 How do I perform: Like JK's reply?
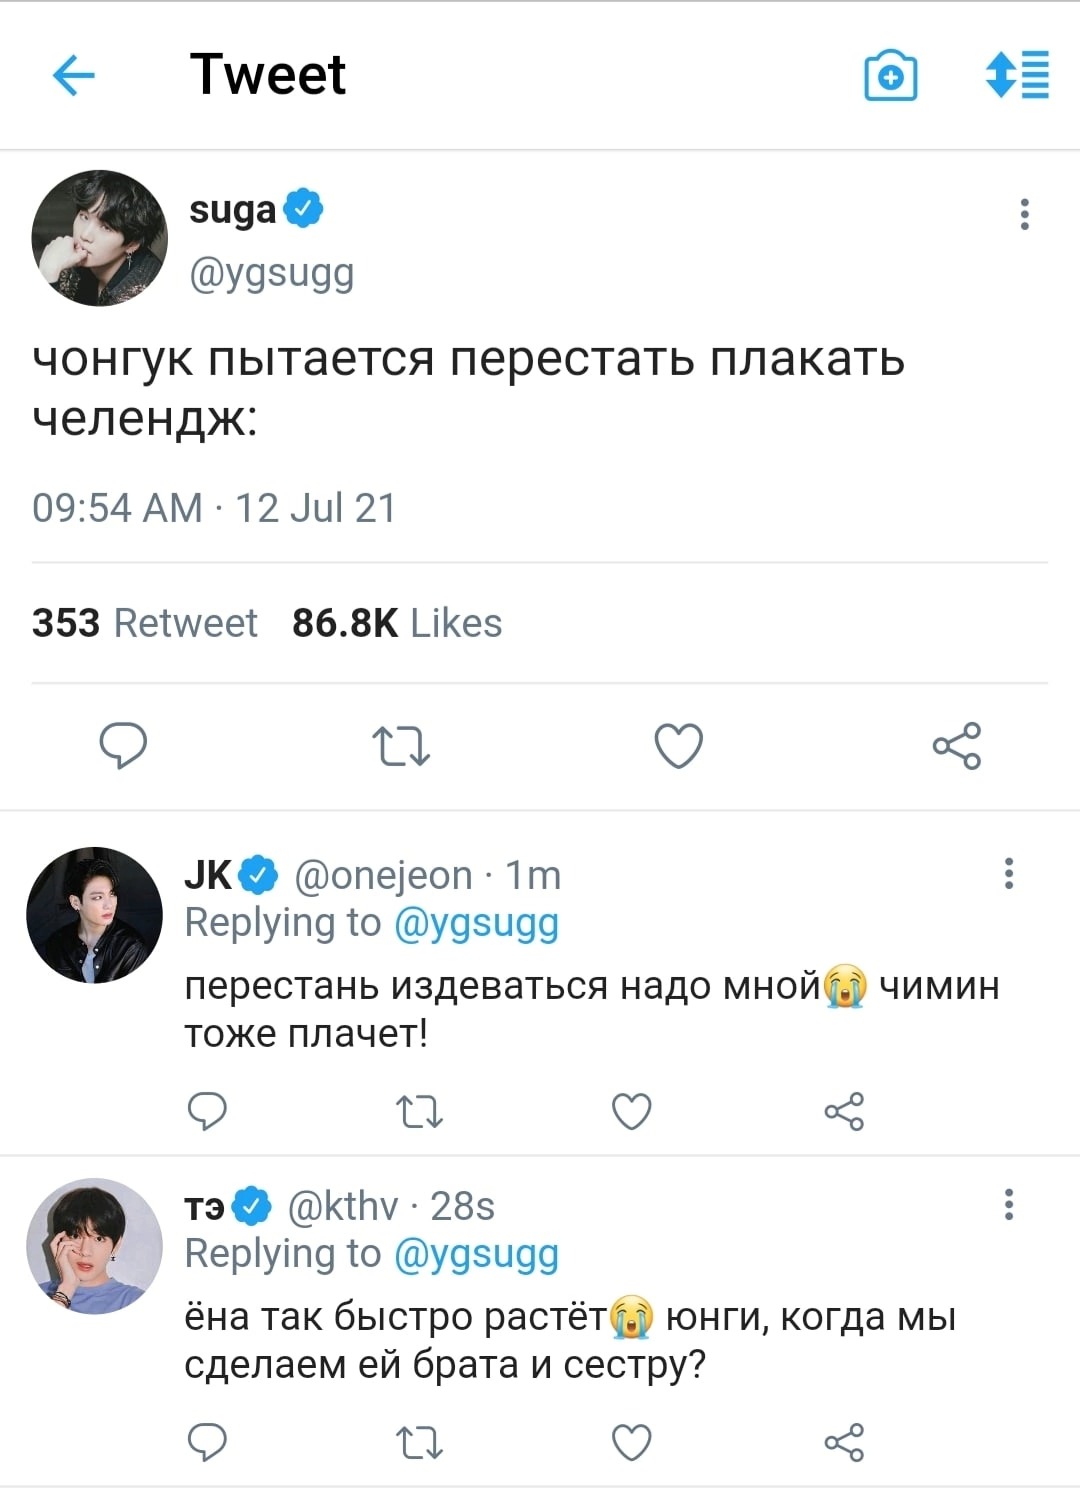click(632, 1111)
